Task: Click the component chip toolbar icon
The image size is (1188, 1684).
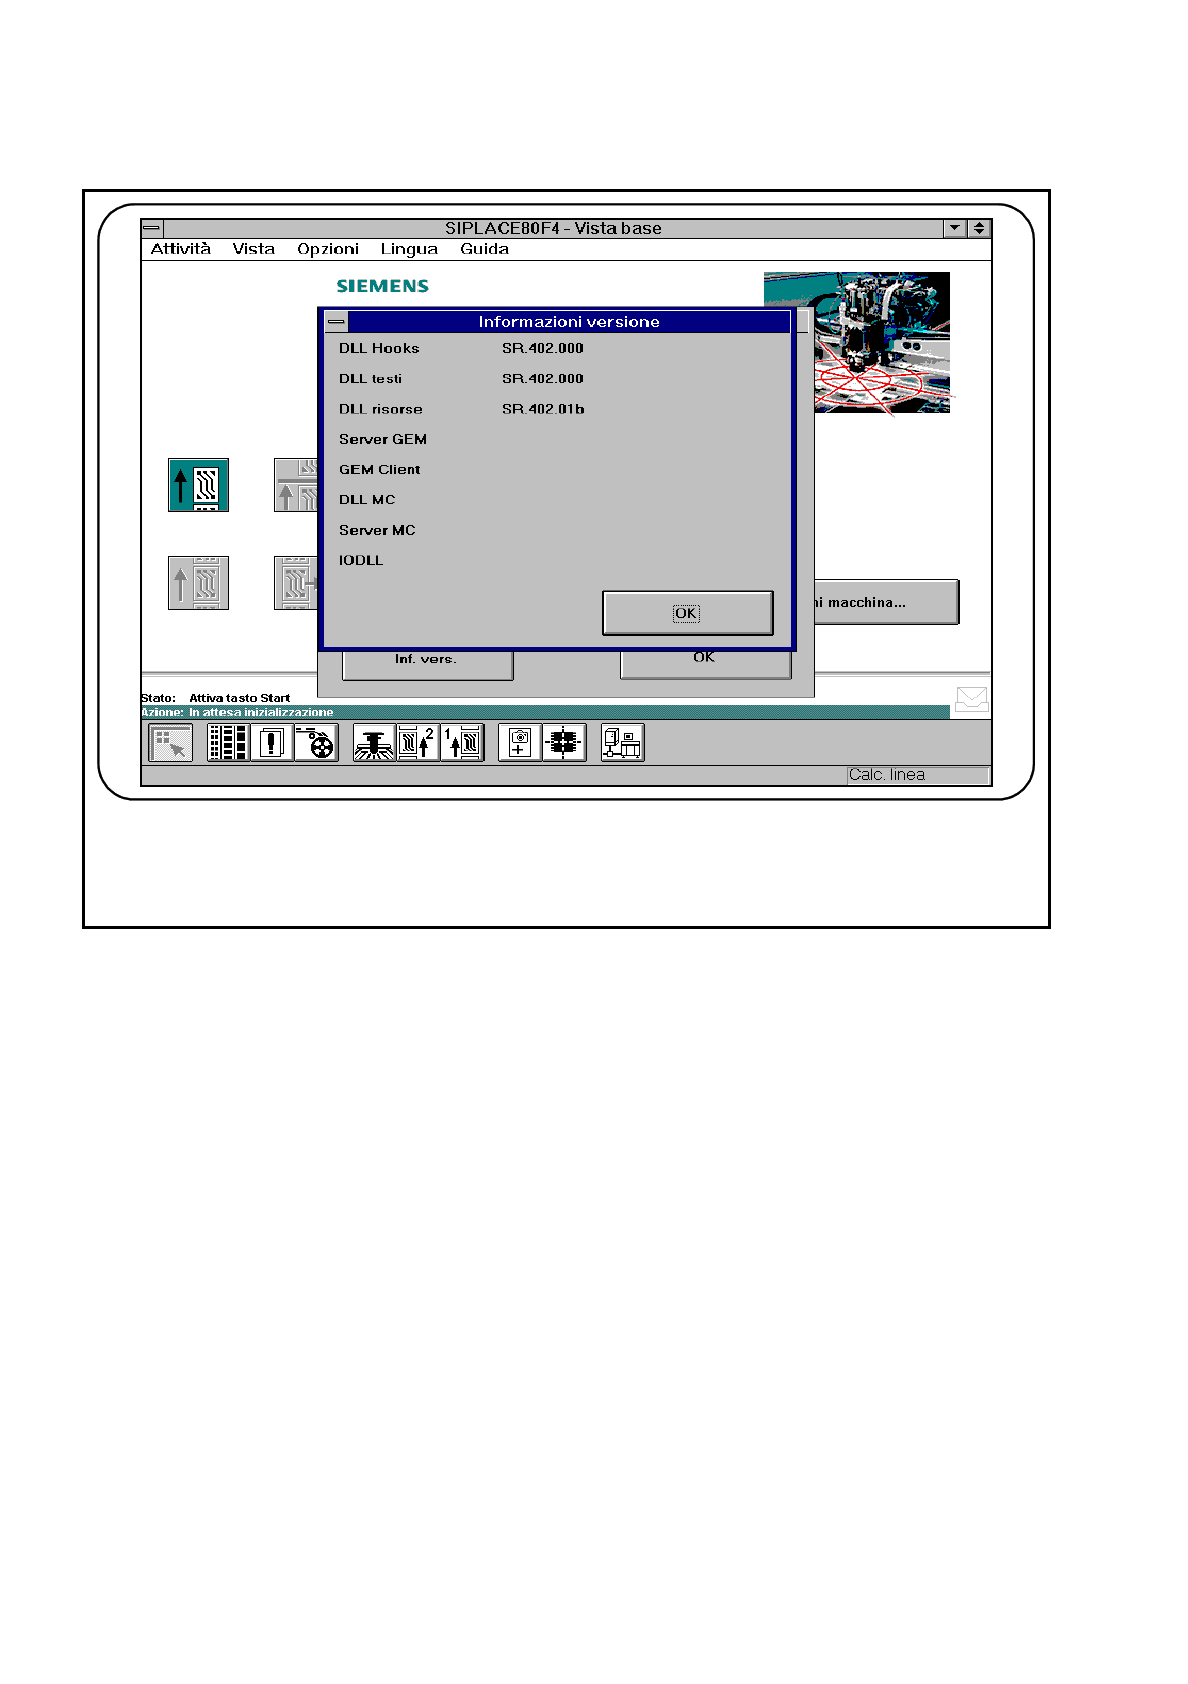Action: tap(564, 743)
